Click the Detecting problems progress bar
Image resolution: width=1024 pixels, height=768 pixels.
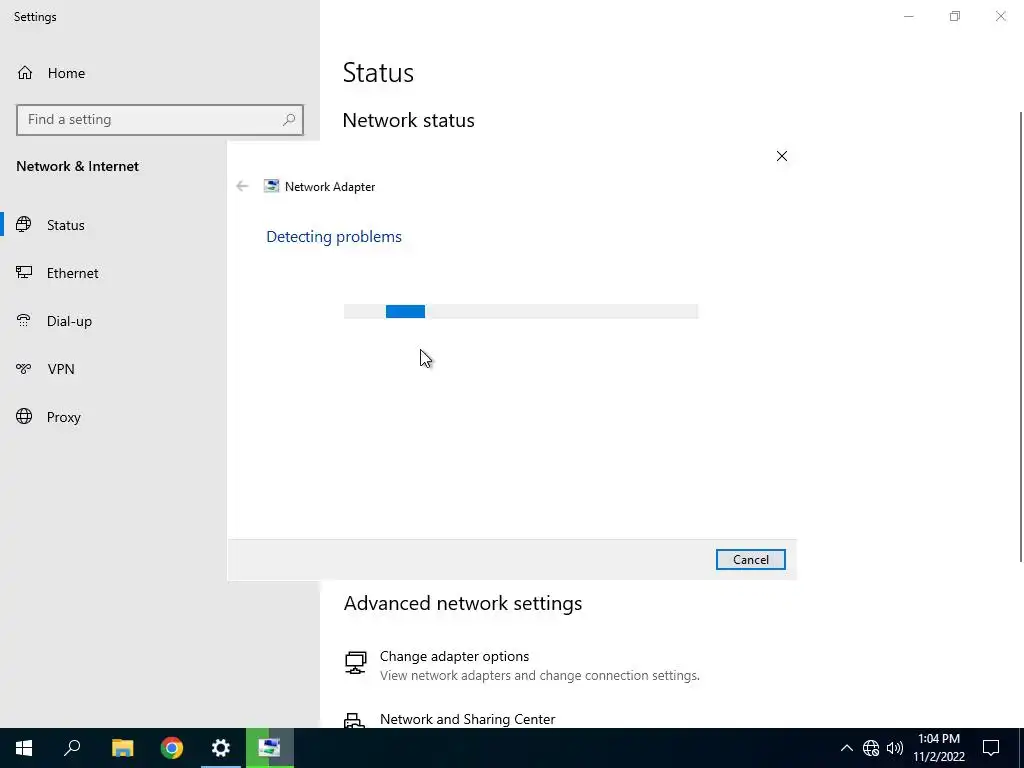(x=521, y=312)
